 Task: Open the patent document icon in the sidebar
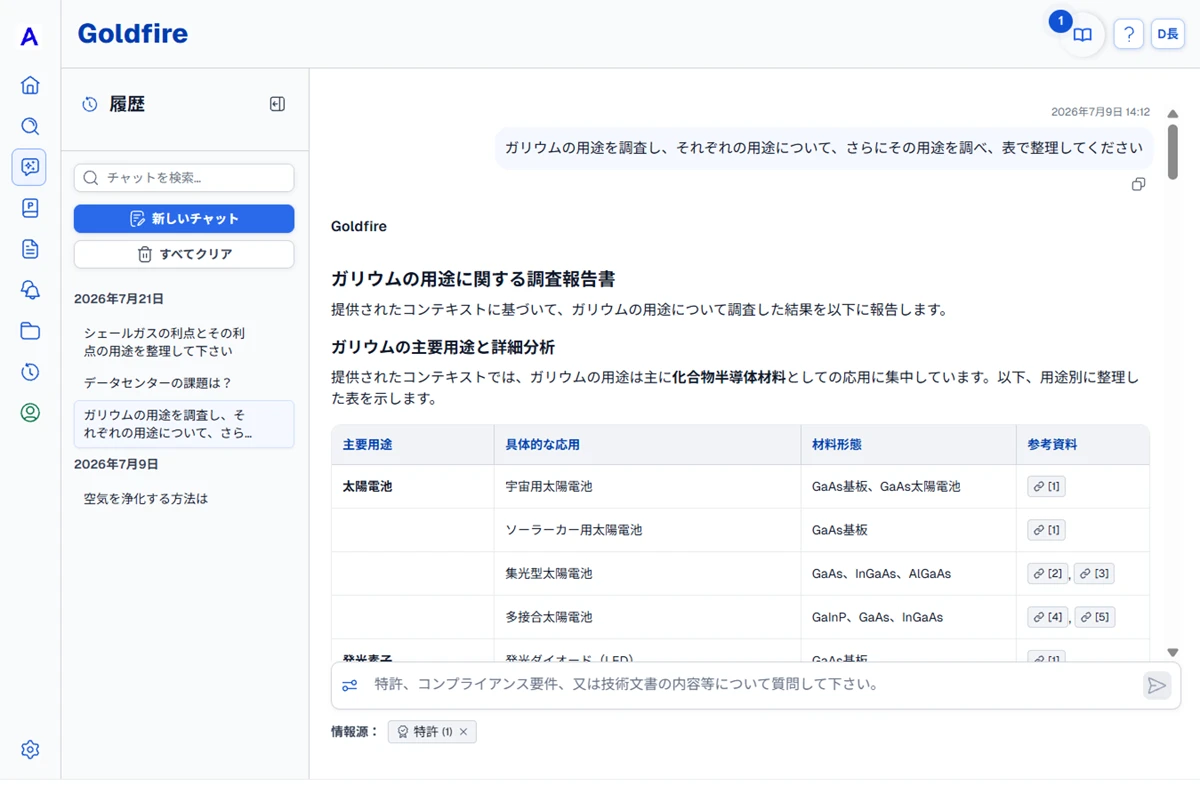(x=30, y=208)
